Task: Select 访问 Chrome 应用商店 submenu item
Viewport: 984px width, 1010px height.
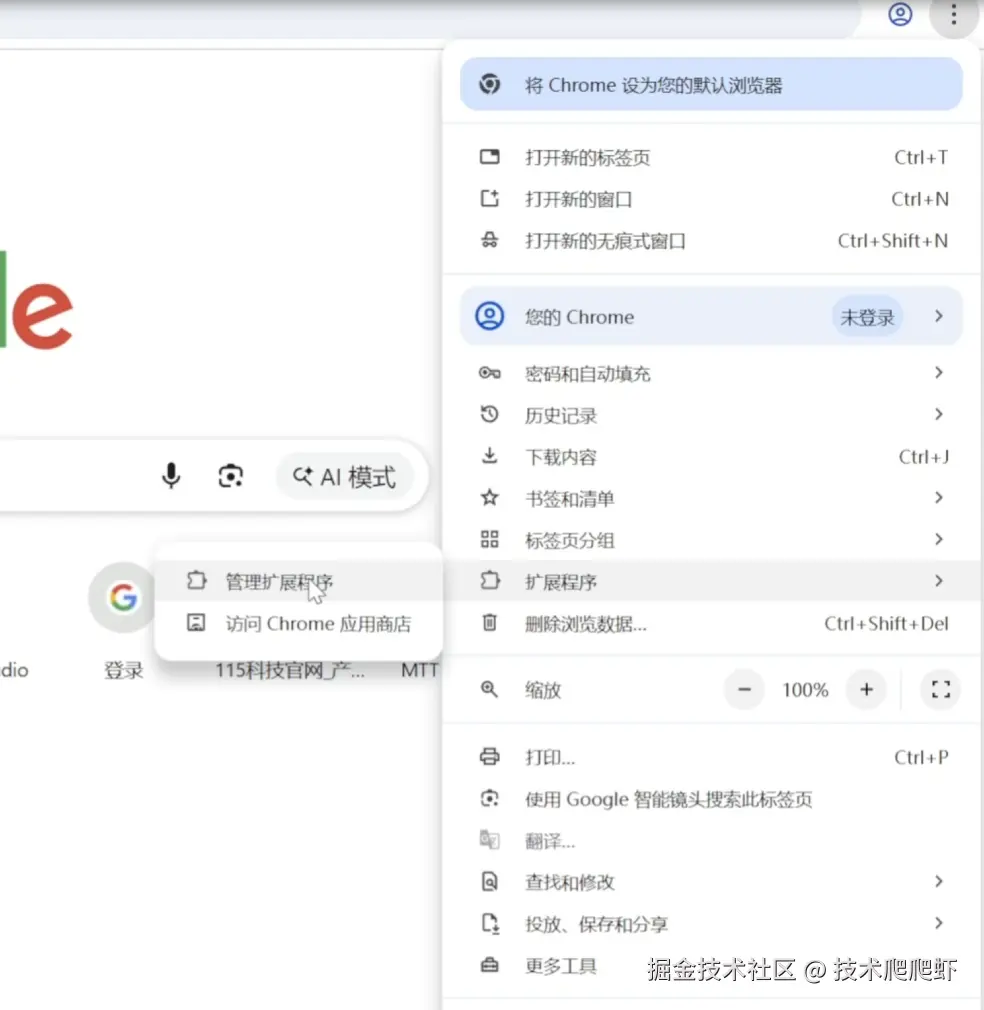Action: point(298,624)
